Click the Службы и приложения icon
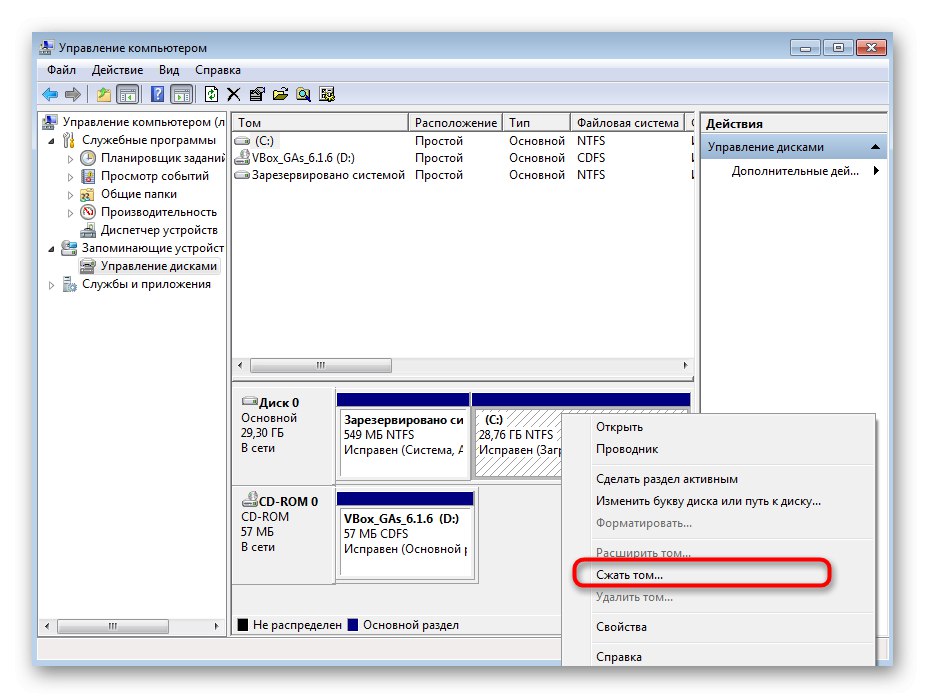925x698 pixels. click(70, 284)
